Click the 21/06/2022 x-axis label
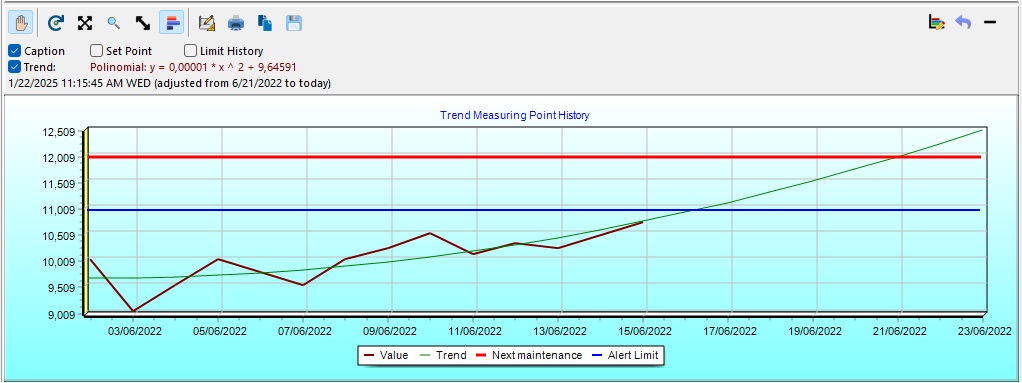 [899, 331]
